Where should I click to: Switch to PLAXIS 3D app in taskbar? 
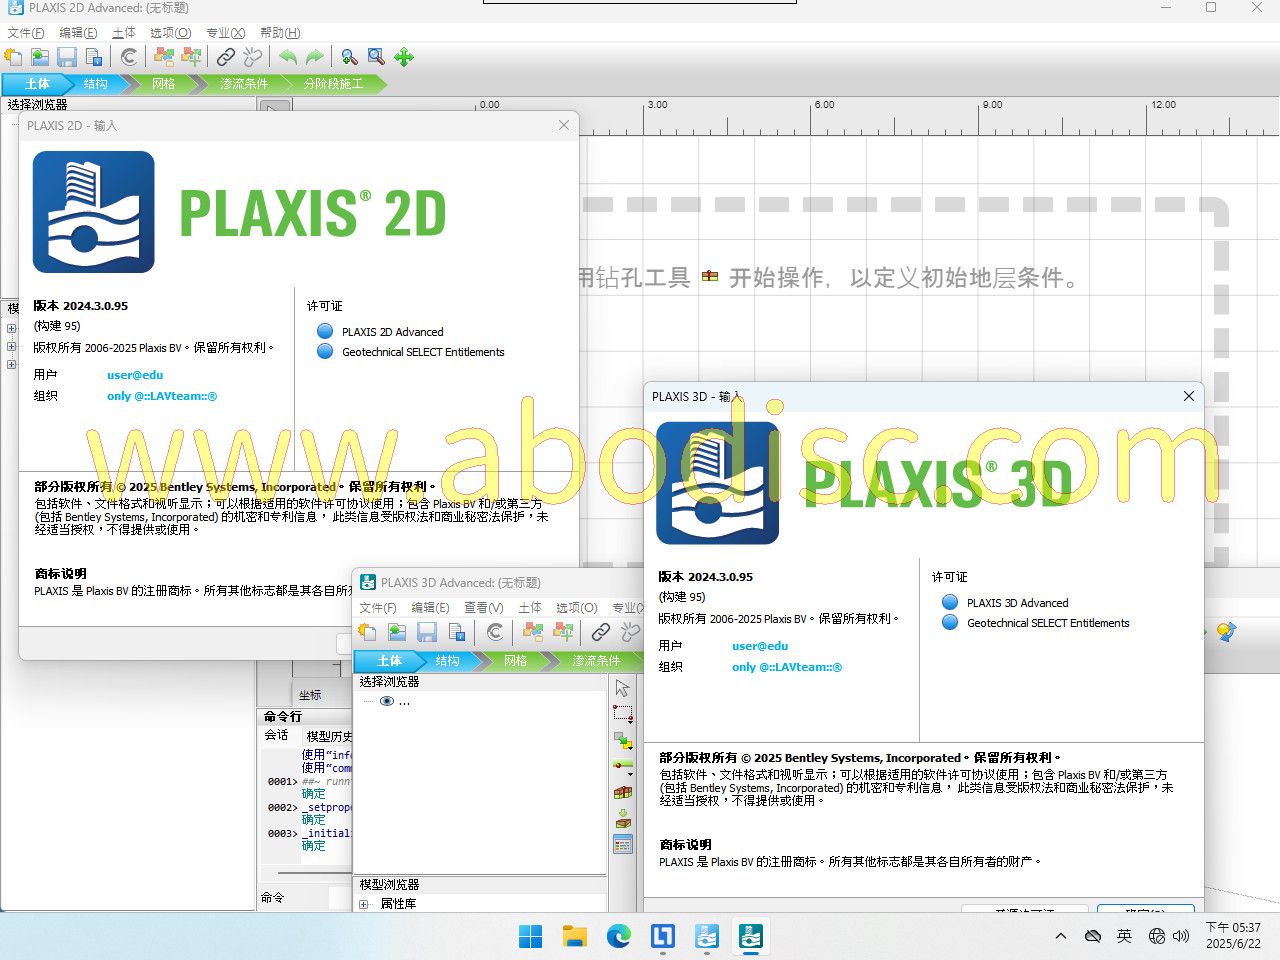click(x=751, y=936)
